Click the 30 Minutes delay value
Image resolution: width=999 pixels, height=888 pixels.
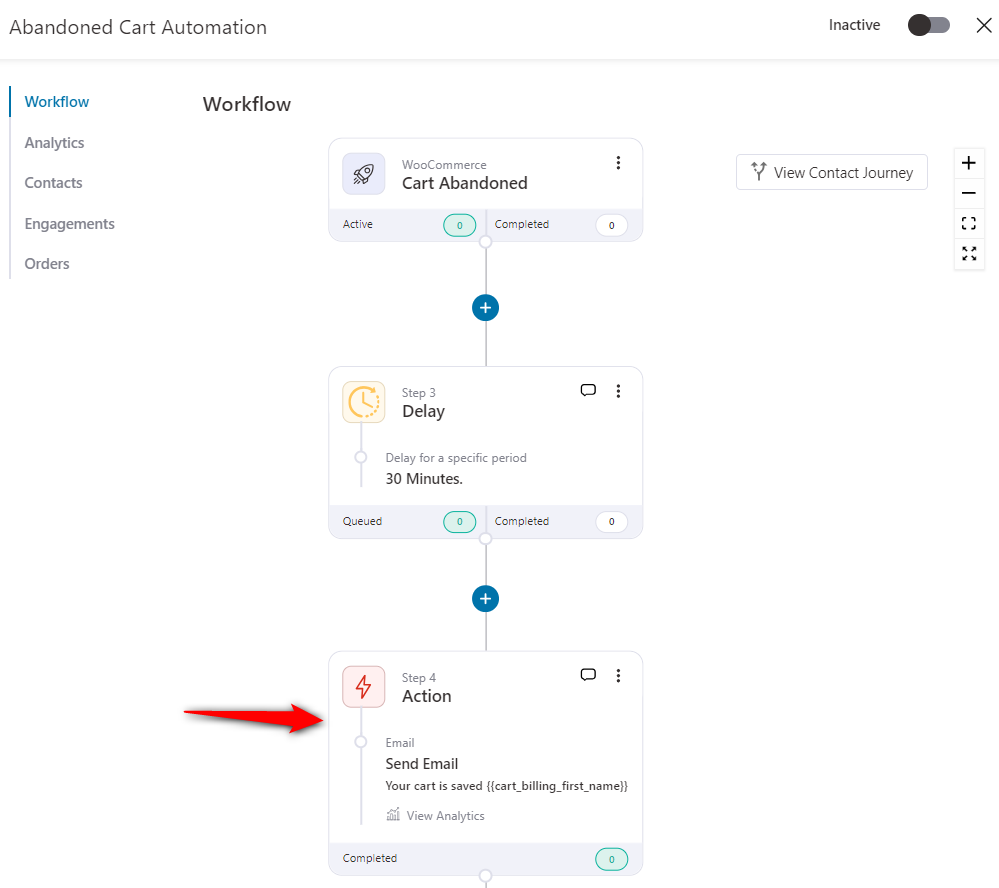pyautogui.click(x=424, y=479)
